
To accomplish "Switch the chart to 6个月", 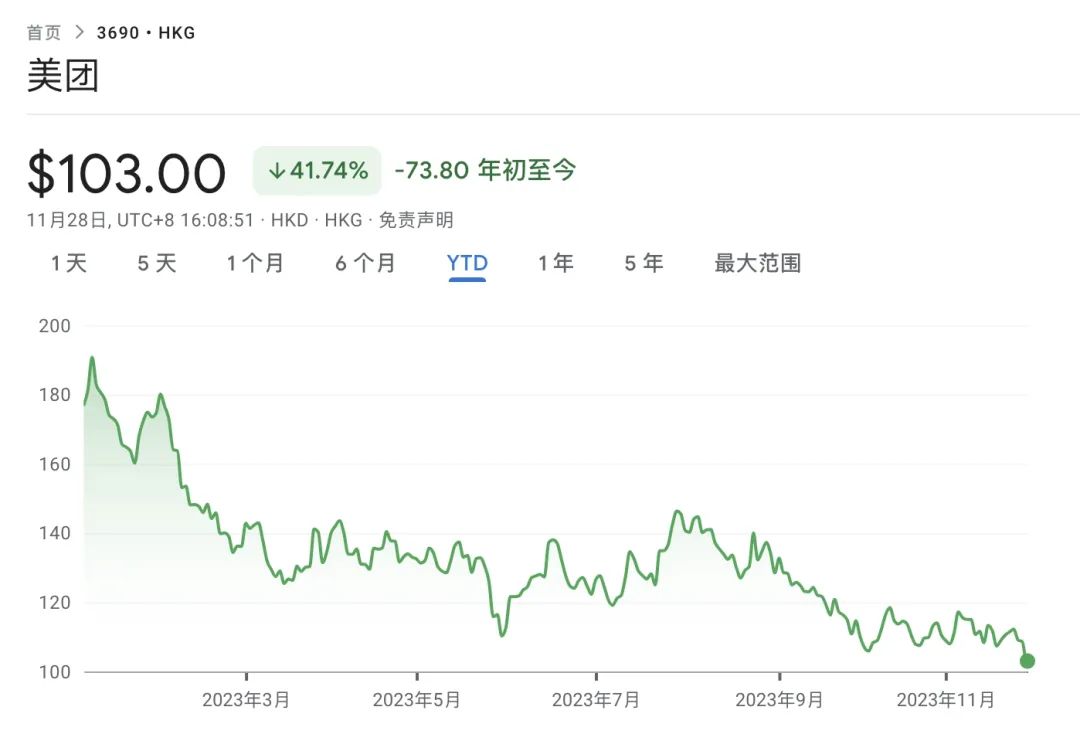I will [x=365, y=263].
